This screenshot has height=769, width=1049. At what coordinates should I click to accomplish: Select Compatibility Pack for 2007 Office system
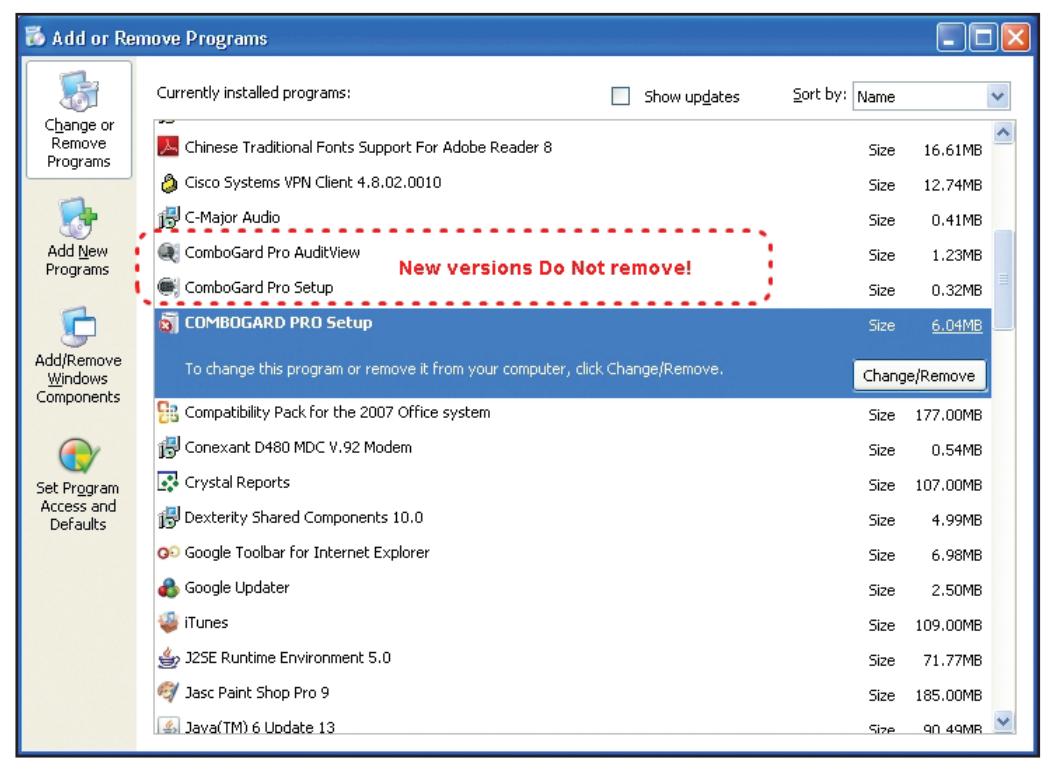[x=573, y=412]
